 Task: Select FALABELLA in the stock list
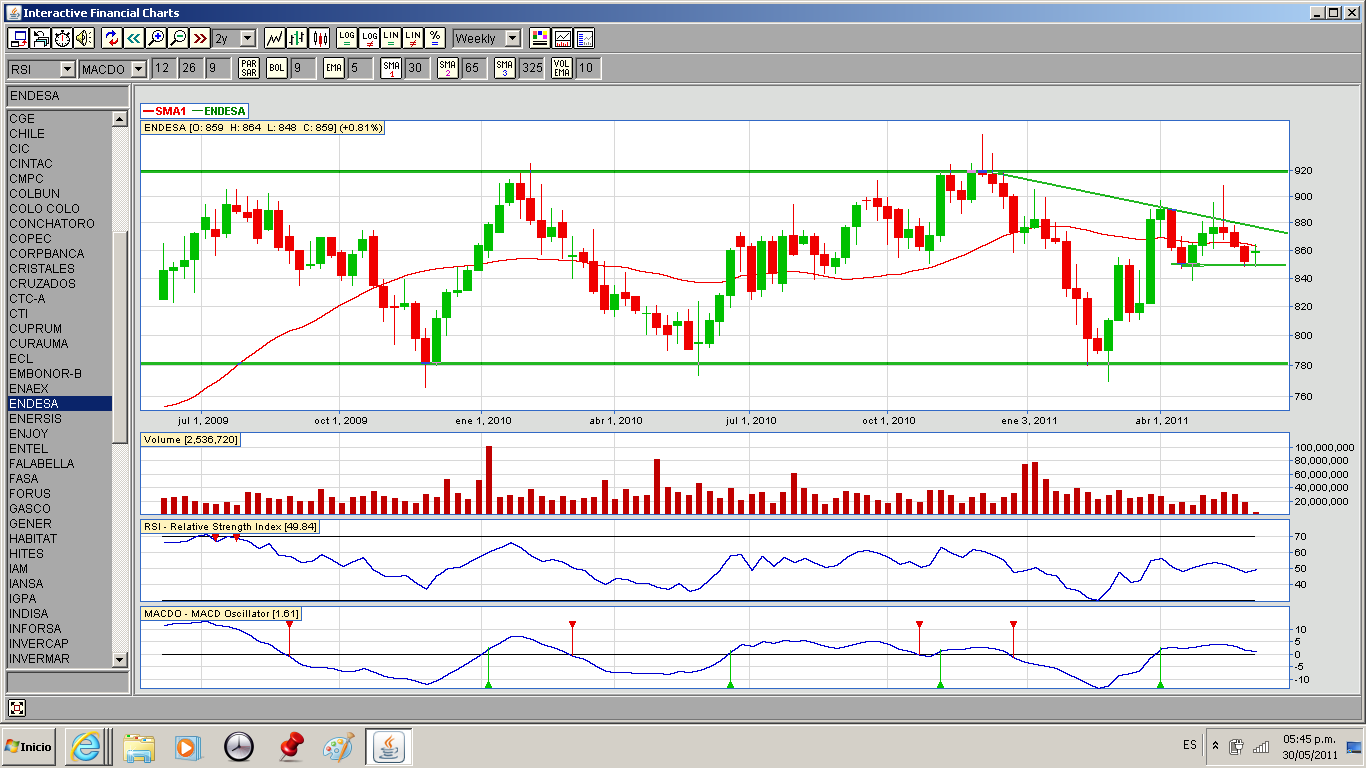pyautogui.click(x=60, y=463)
